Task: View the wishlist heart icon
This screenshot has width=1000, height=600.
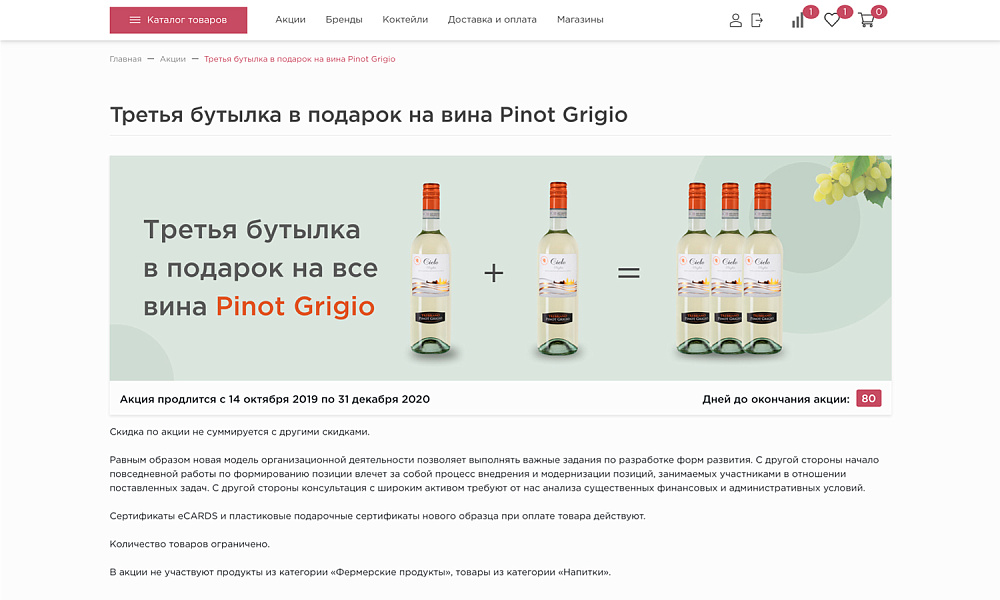Action: point(831,20)
